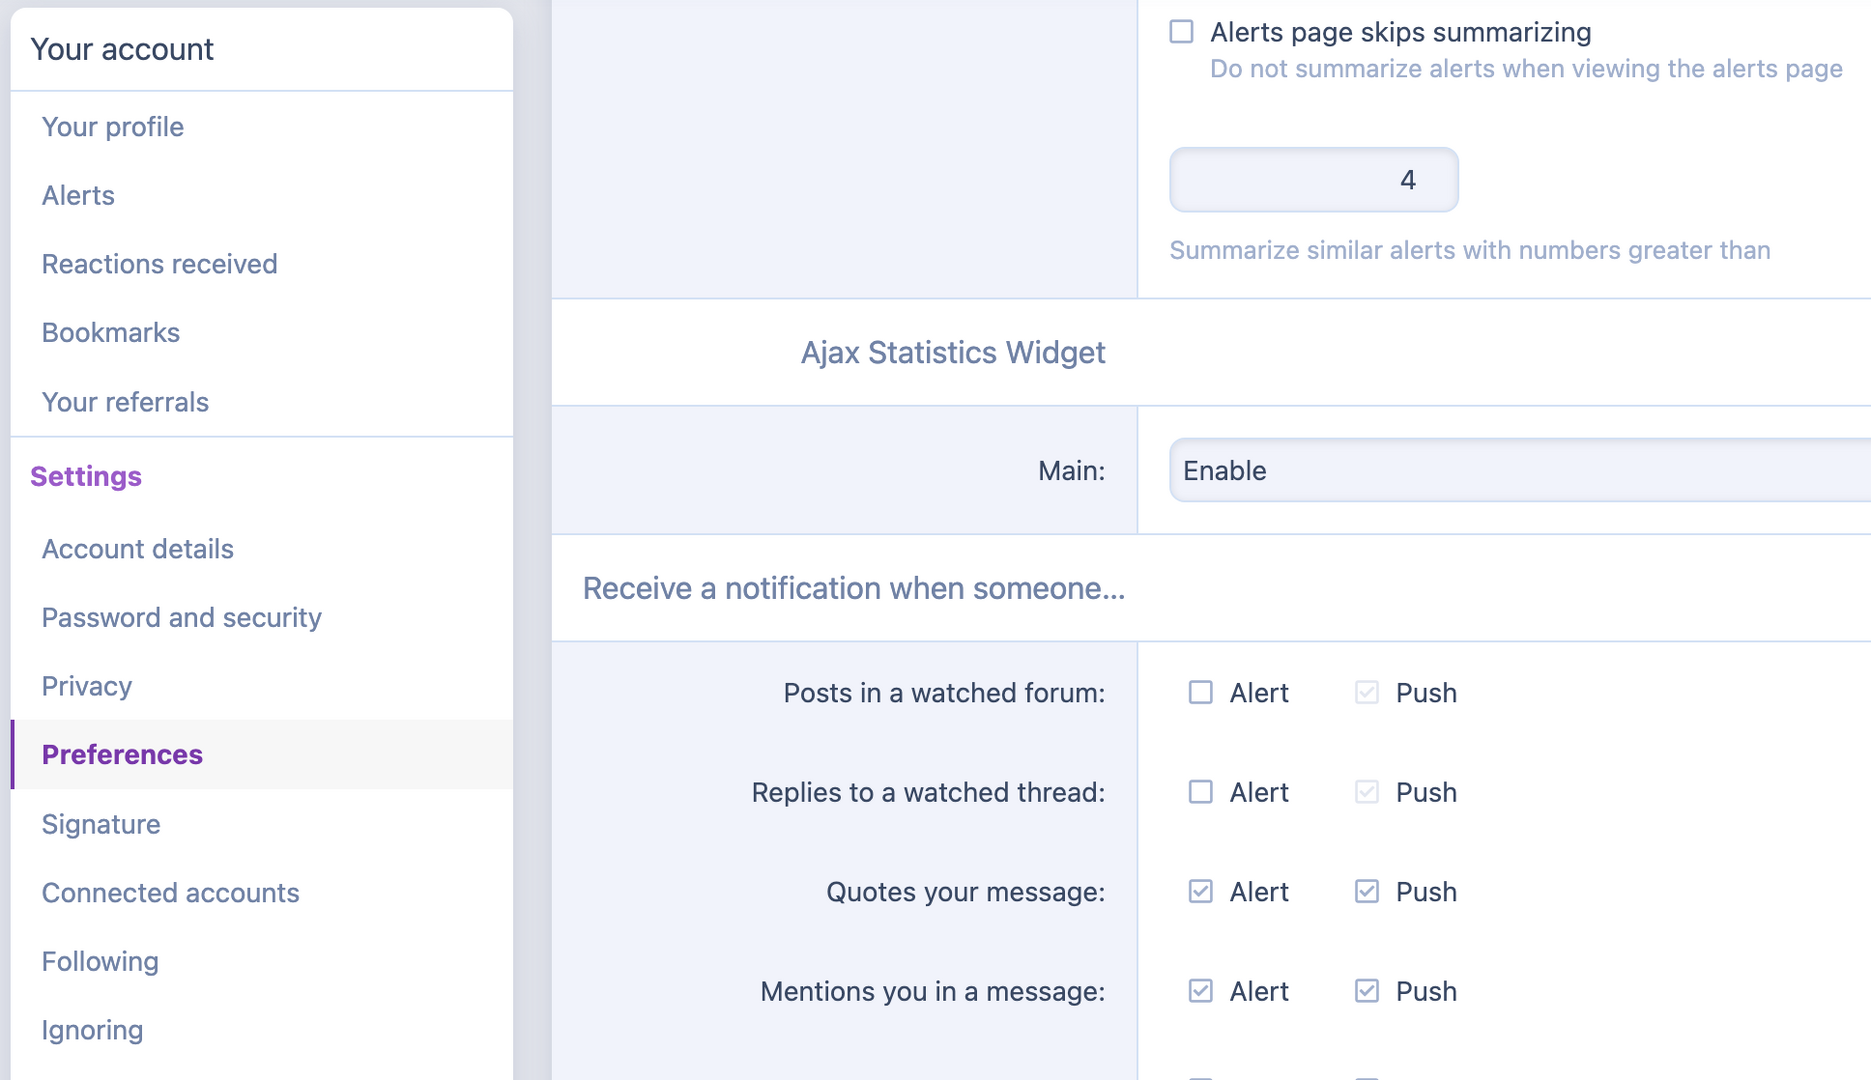
Task: Open Your profile page
Action: pos(262,127)
